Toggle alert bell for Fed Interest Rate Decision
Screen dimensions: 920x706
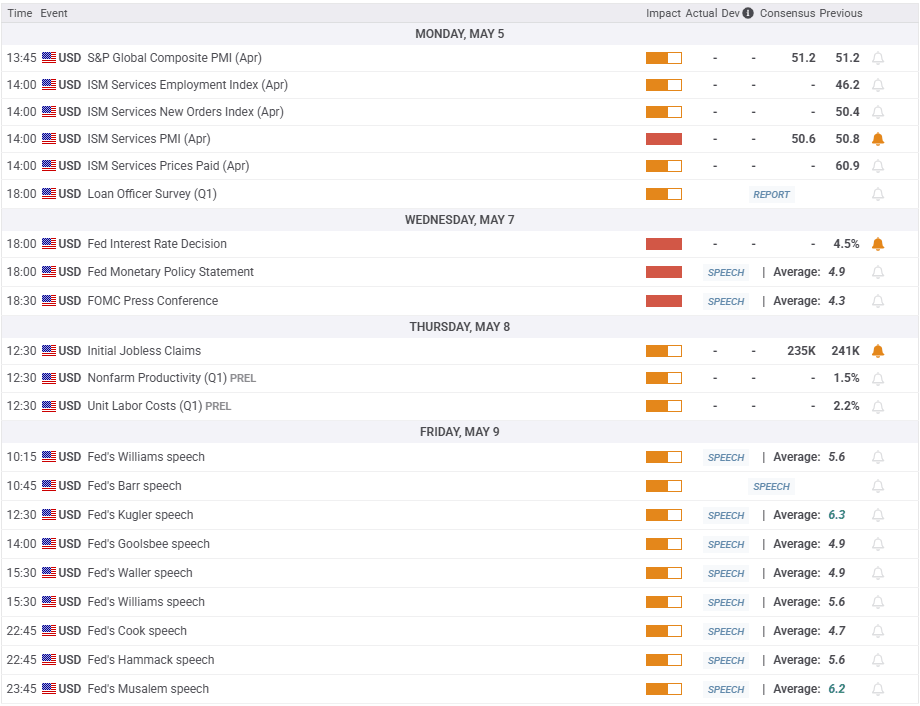point(878,244)
